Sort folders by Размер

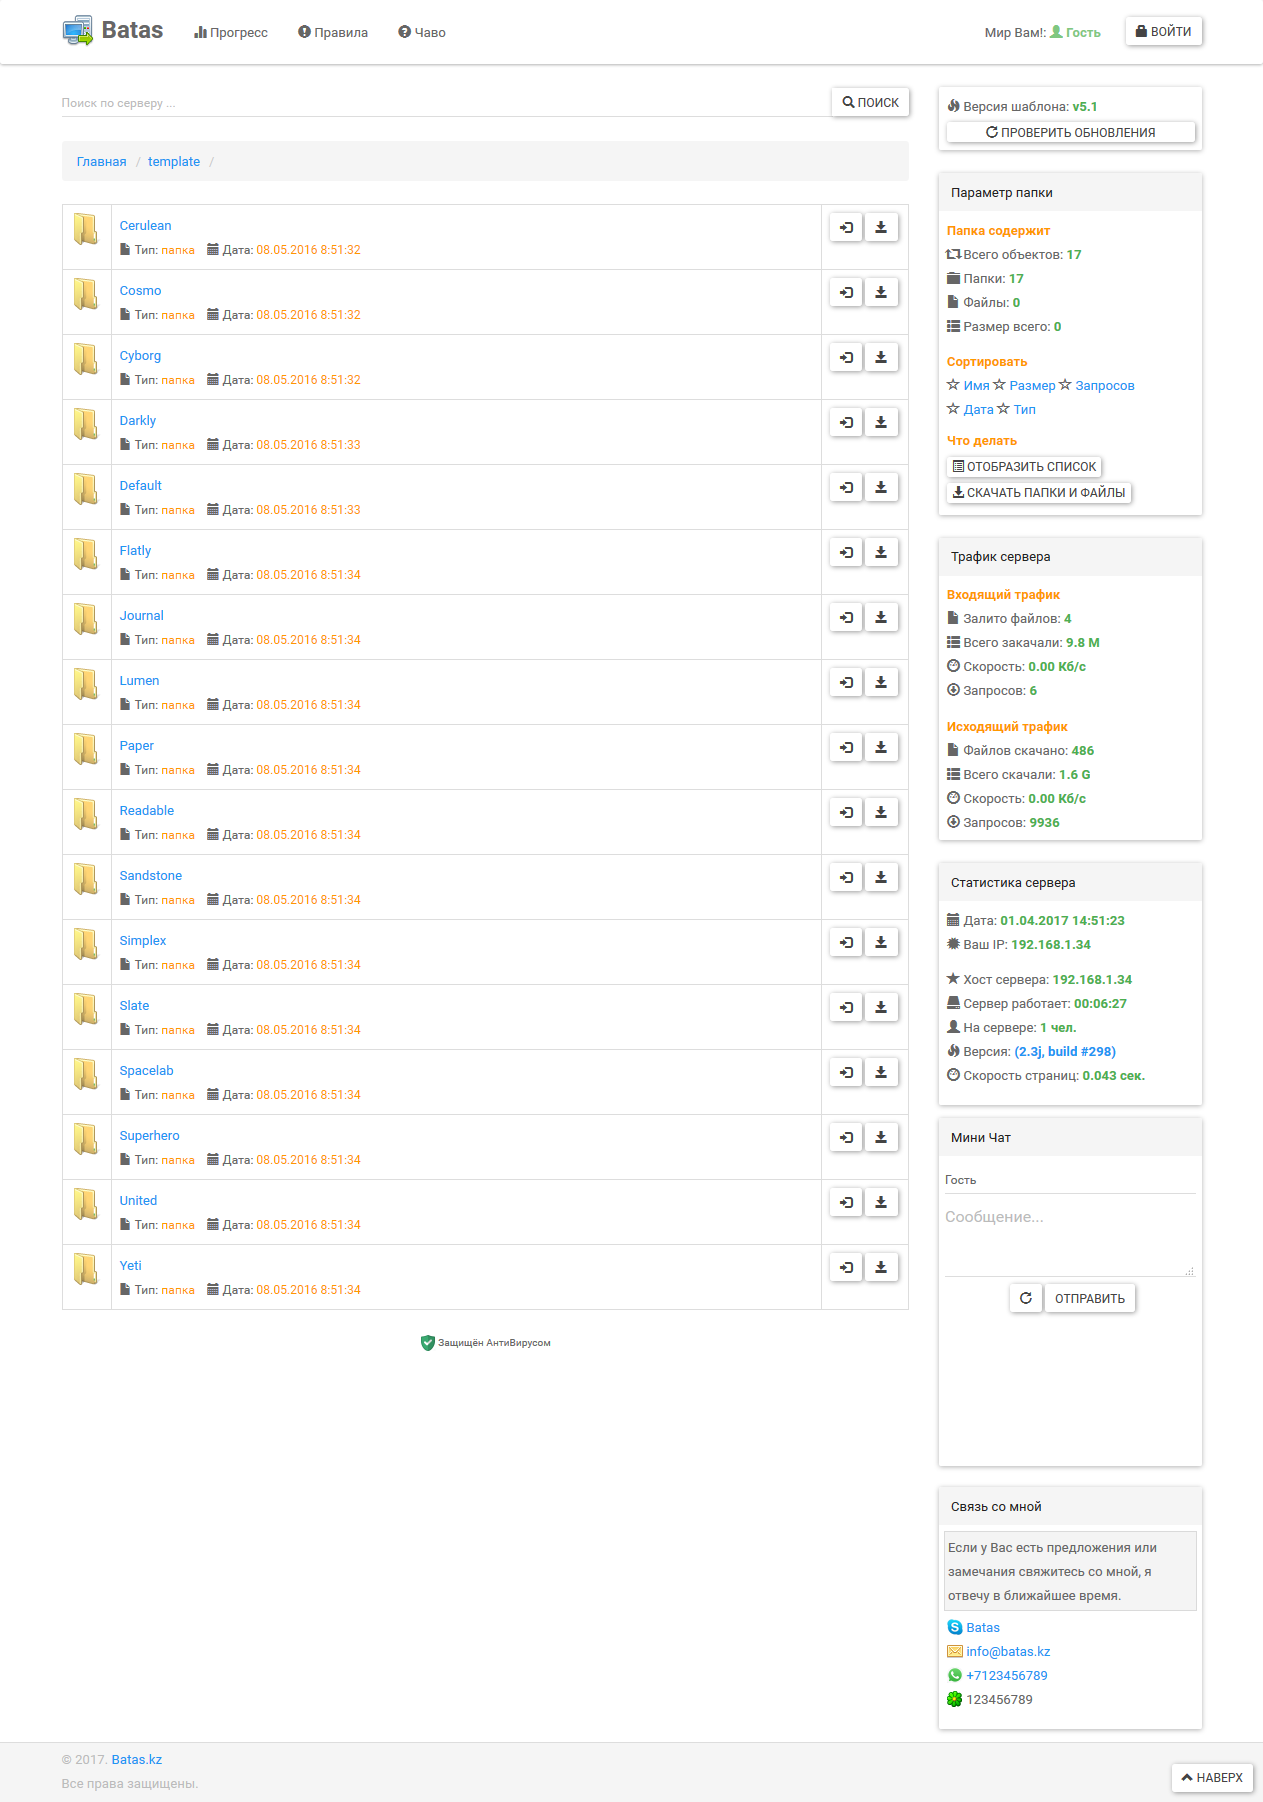click(1032, 386)
